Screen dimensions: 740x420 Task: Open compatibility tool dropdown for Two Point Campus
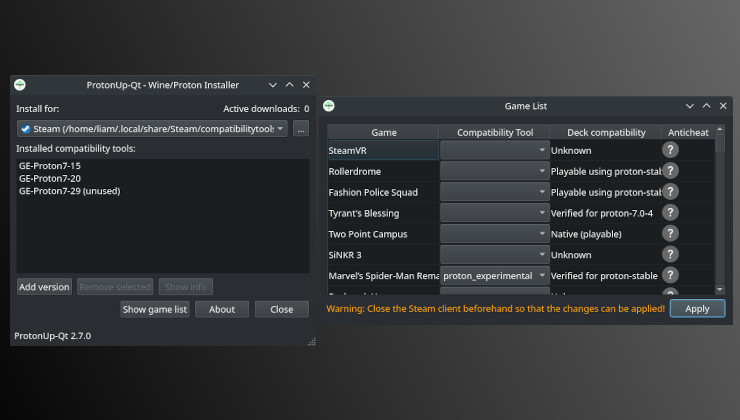click(x=495, y=234)
